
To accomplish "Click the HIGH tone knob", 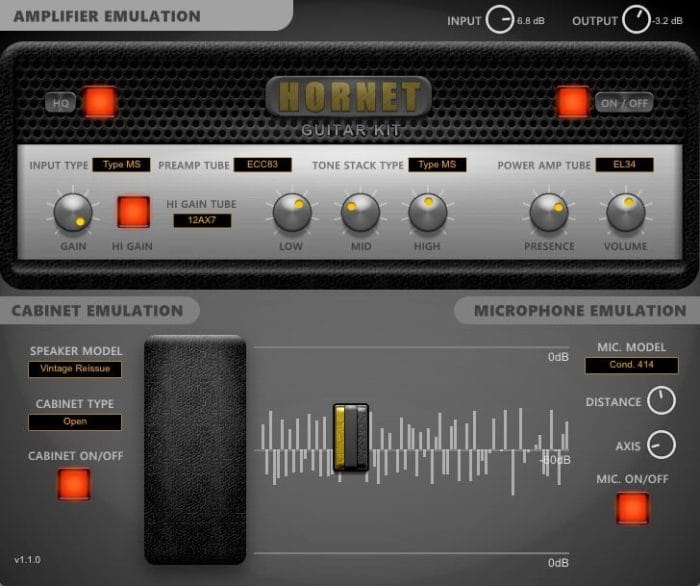I will point(428,212).
